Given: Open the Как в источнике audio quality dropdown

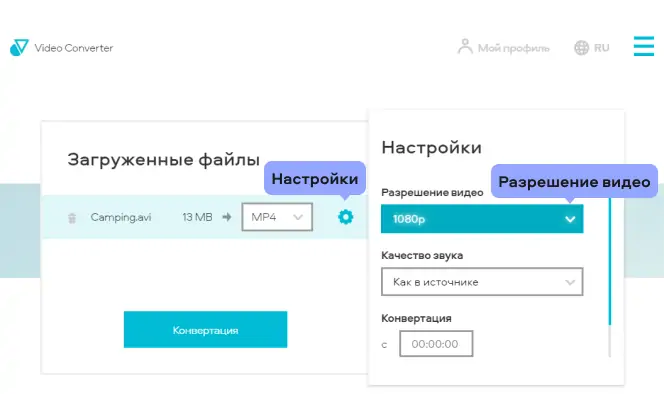Looking at the screenshot, I should pyautogui.click(x=482, y=282).
